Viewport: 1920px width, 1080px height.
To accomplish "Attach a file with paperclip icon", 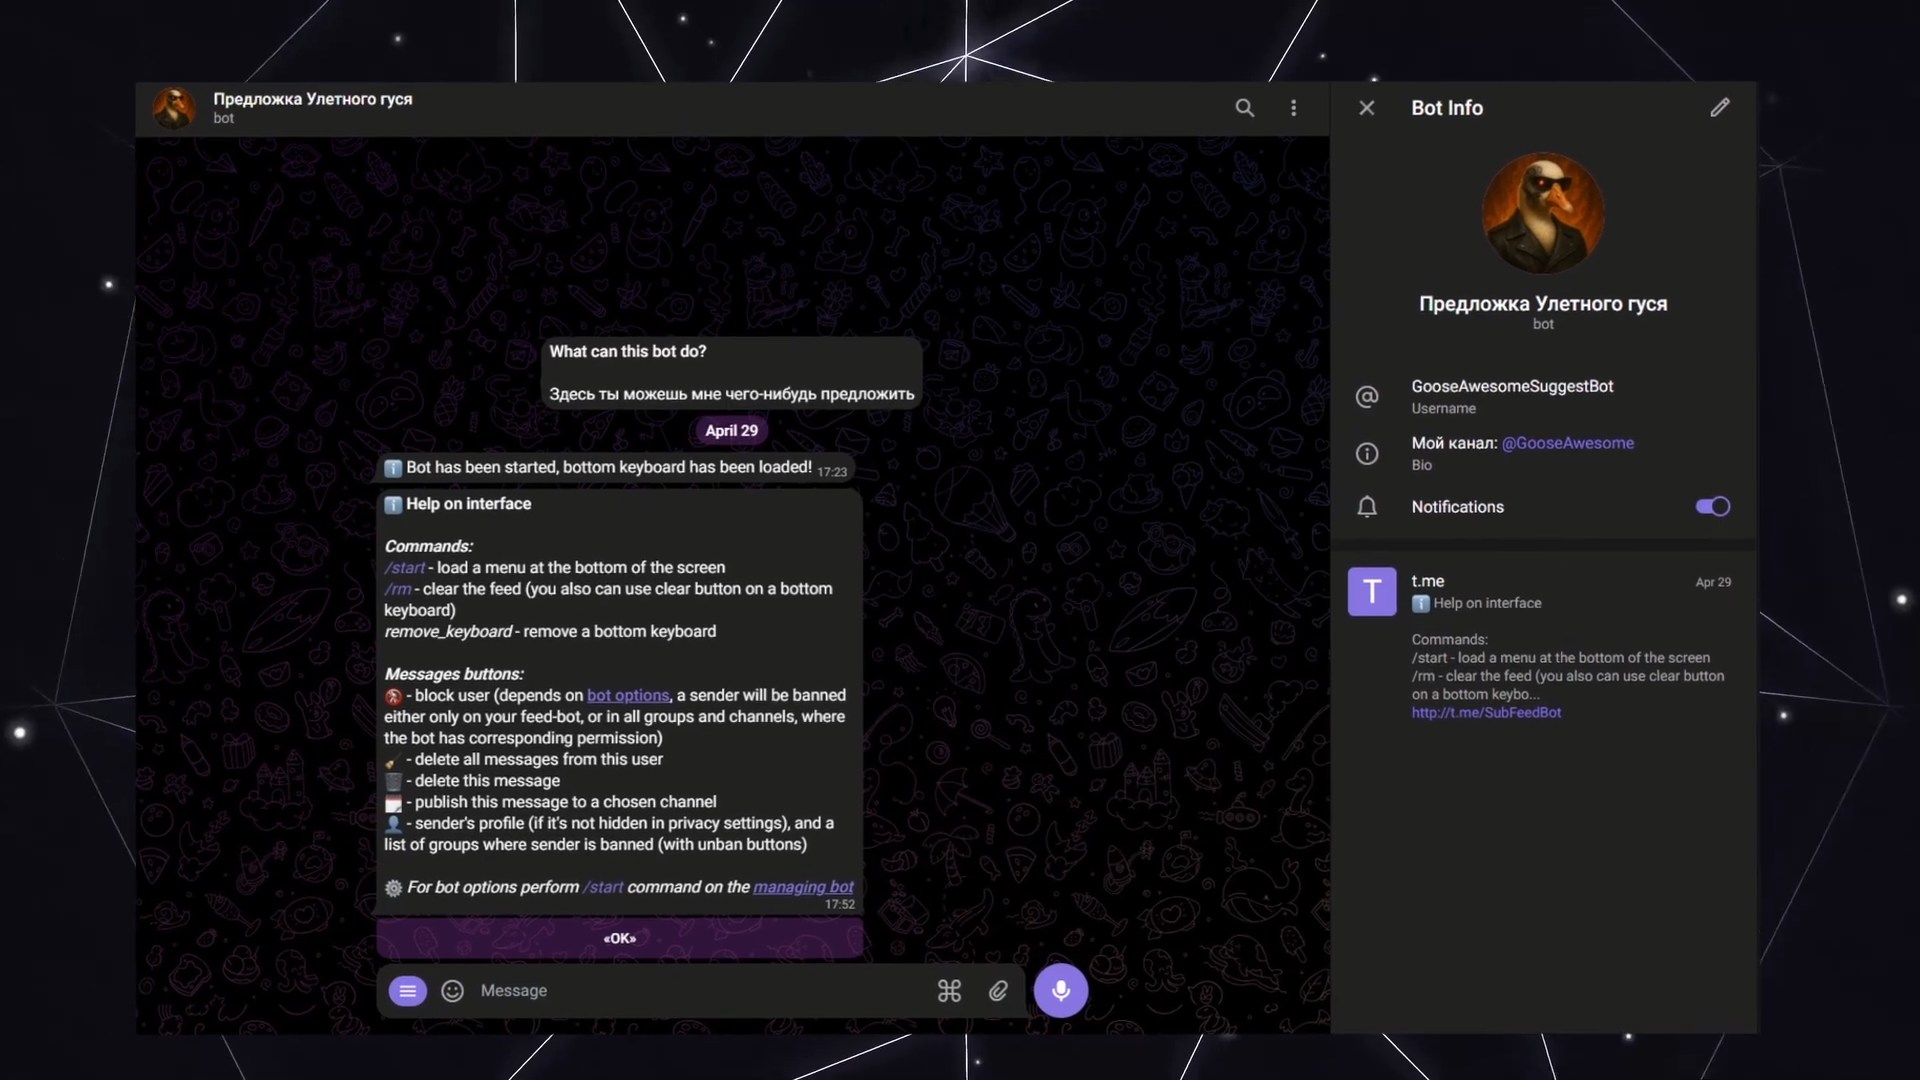I will coord(998,991).
